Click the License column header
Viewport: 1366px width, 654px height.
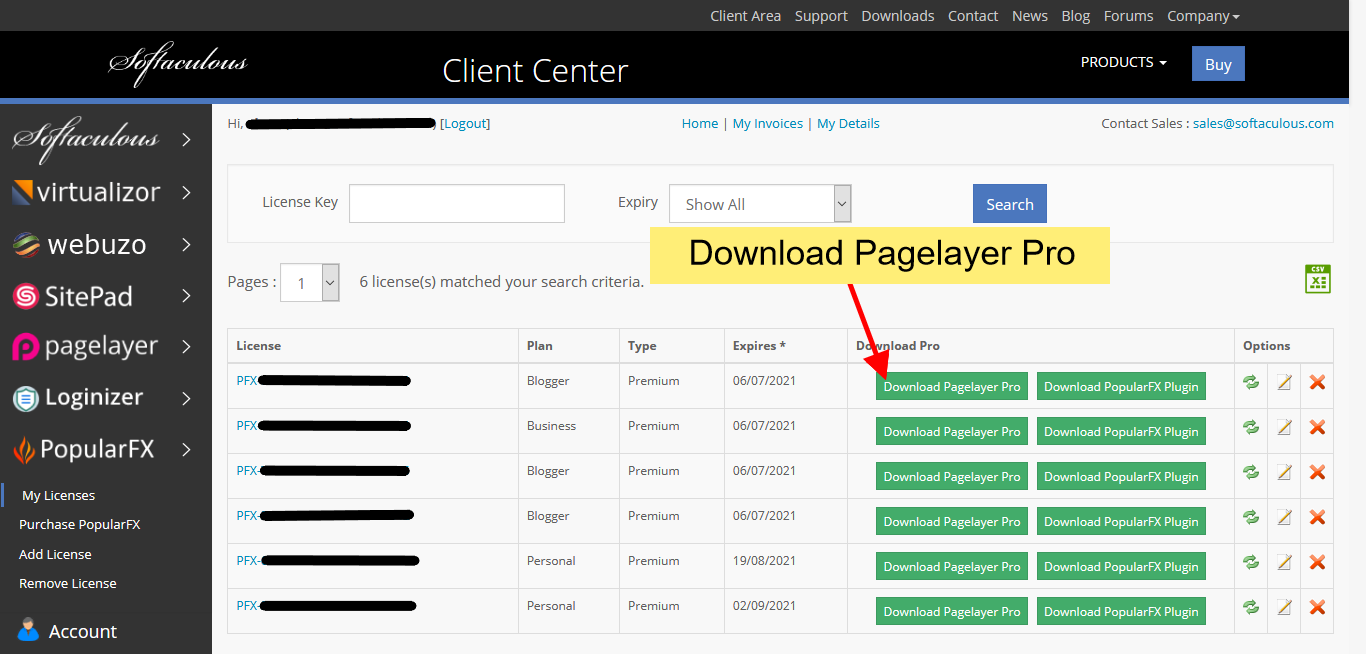click(x=258, y=345)
